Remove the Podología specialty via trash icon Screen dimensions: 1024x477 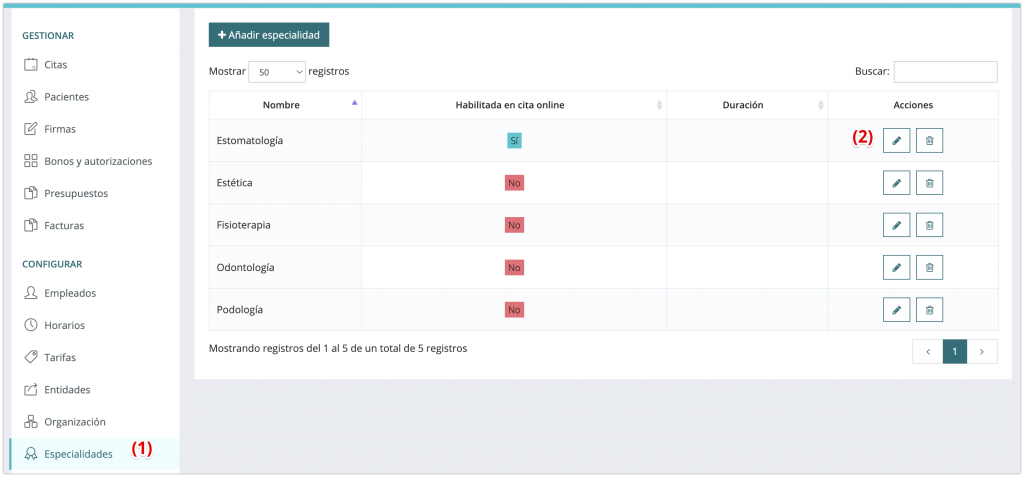pyautogui.click(x=929, y=309)
